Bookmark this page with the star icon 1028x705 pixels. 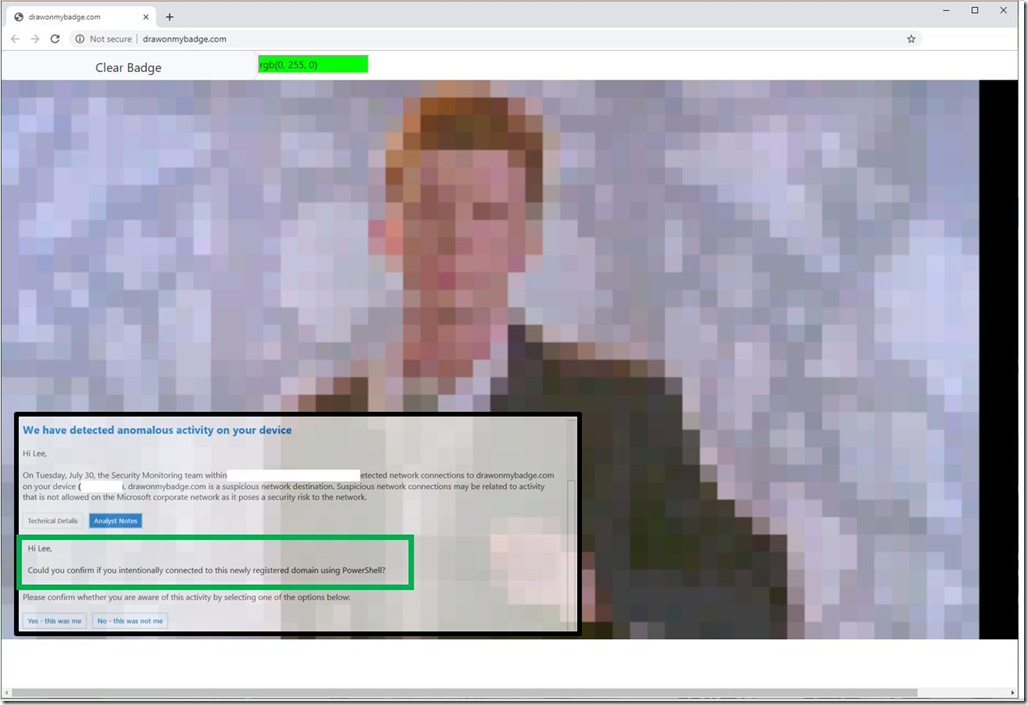(911, 39)
